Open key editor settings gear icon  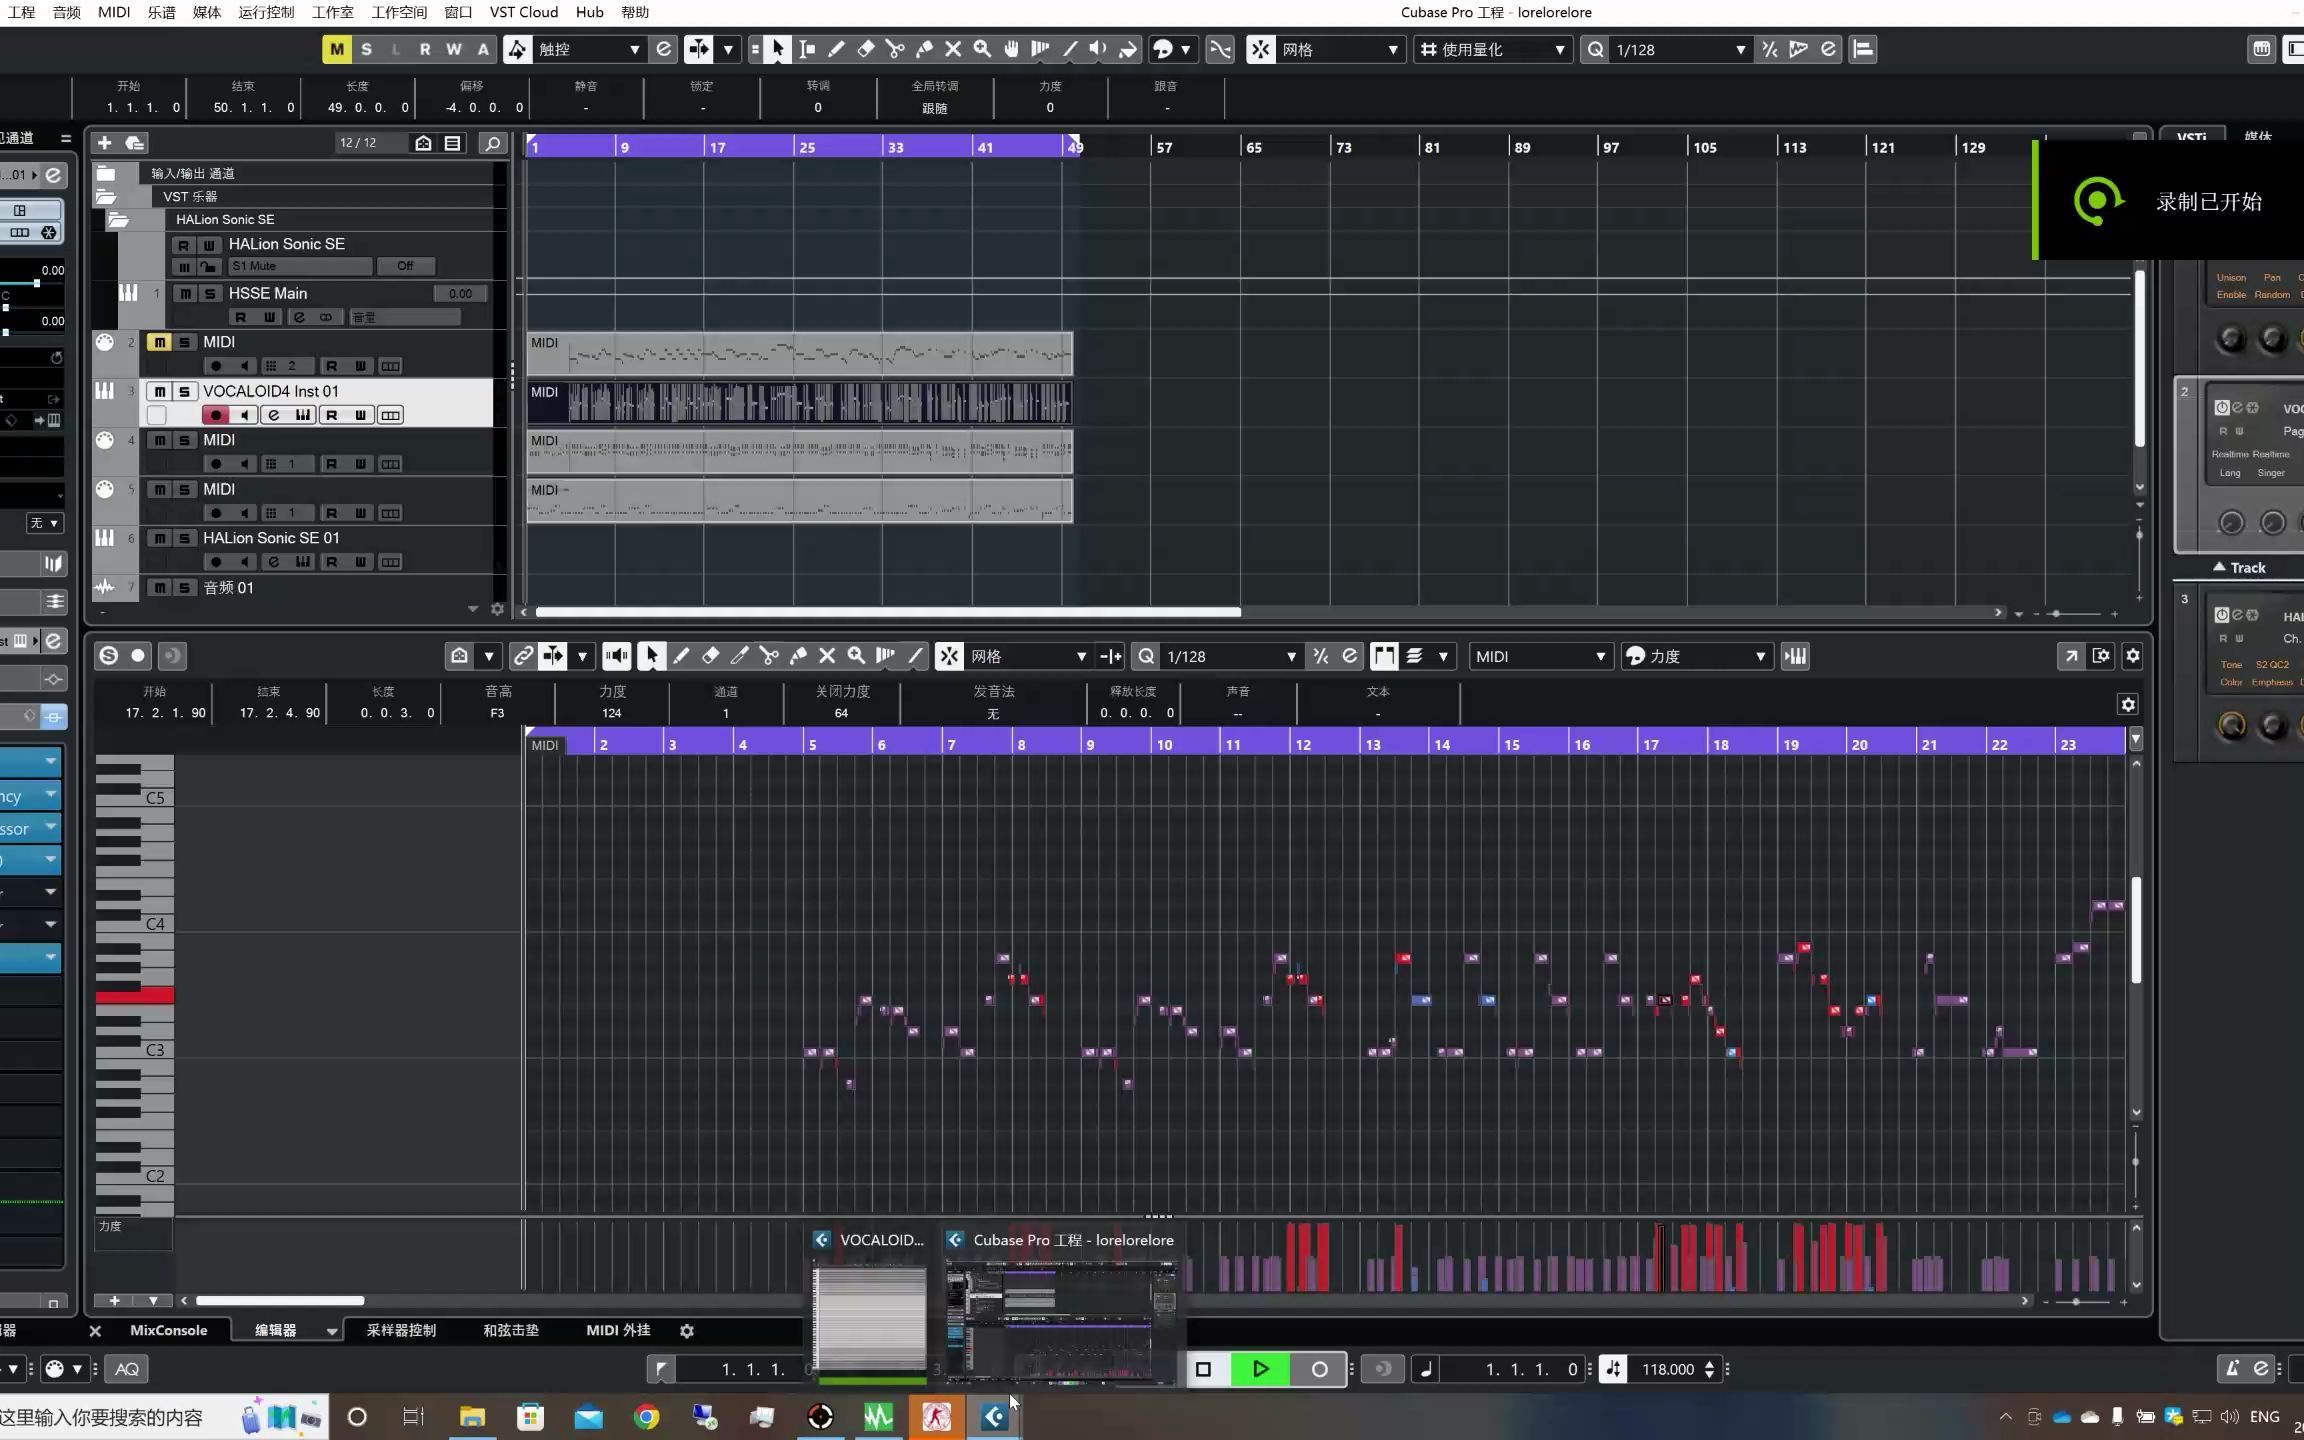point(2132,656)
